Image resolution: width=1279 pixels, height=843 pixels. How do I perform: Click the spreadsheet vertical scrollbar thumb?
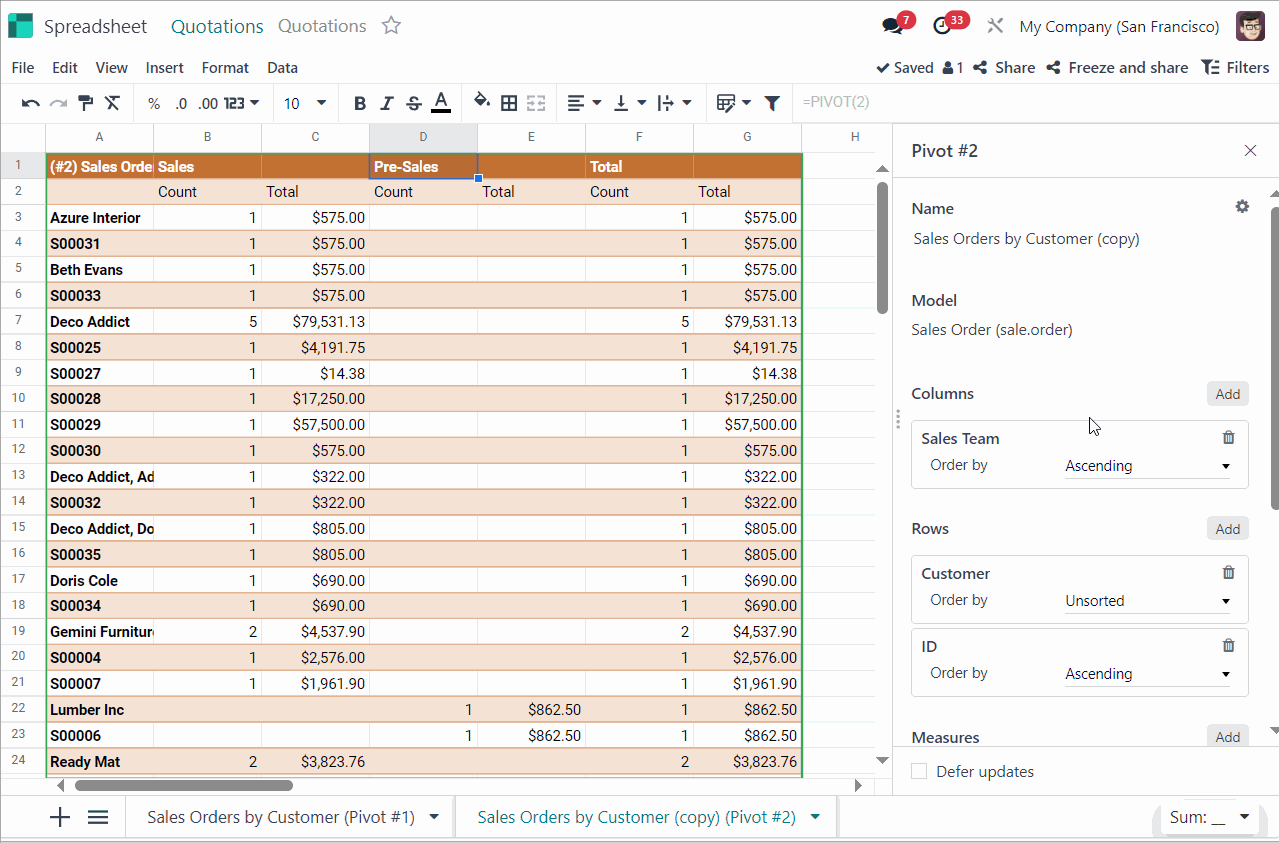882,248
